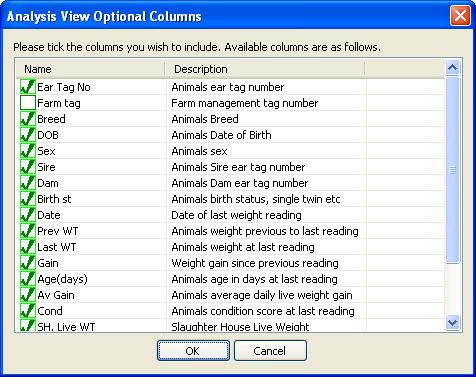The image size is (476, 377).
Task: Uncheck the Prev WT column
Action: coord(28,231)
